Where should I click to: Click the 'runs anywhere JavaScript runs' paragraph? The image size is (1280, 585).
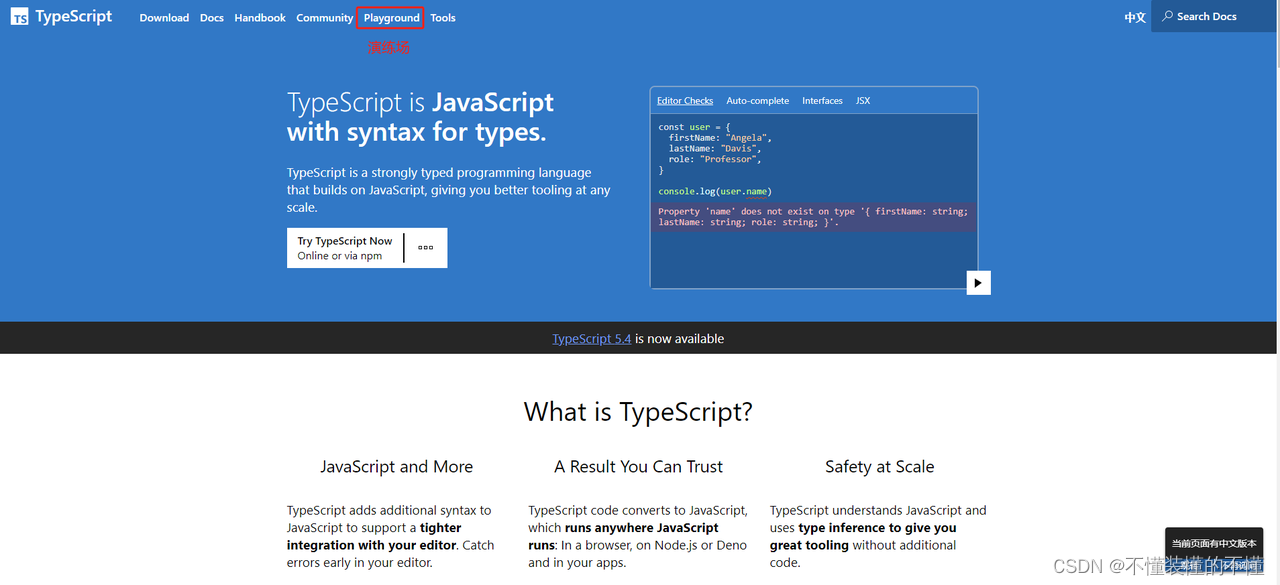638,536
